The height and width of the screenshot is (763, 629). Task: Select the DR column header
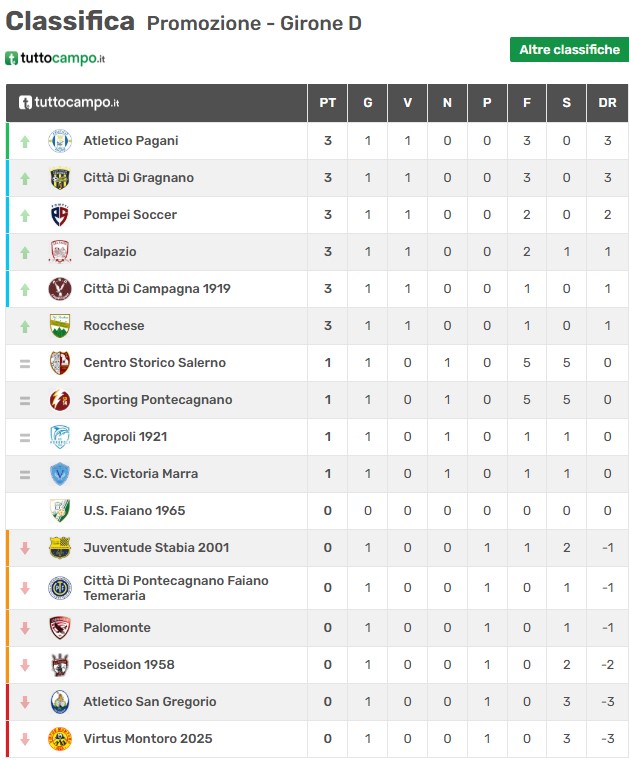click(x=607, y=103)
